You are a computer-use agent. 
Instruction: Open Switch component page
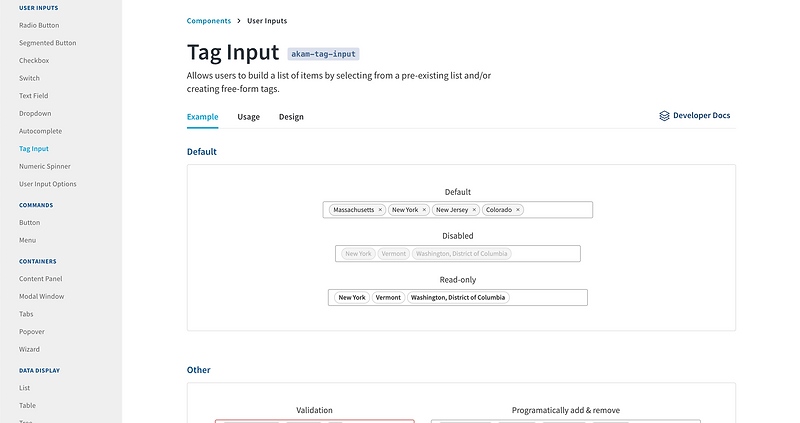(29, 78)
